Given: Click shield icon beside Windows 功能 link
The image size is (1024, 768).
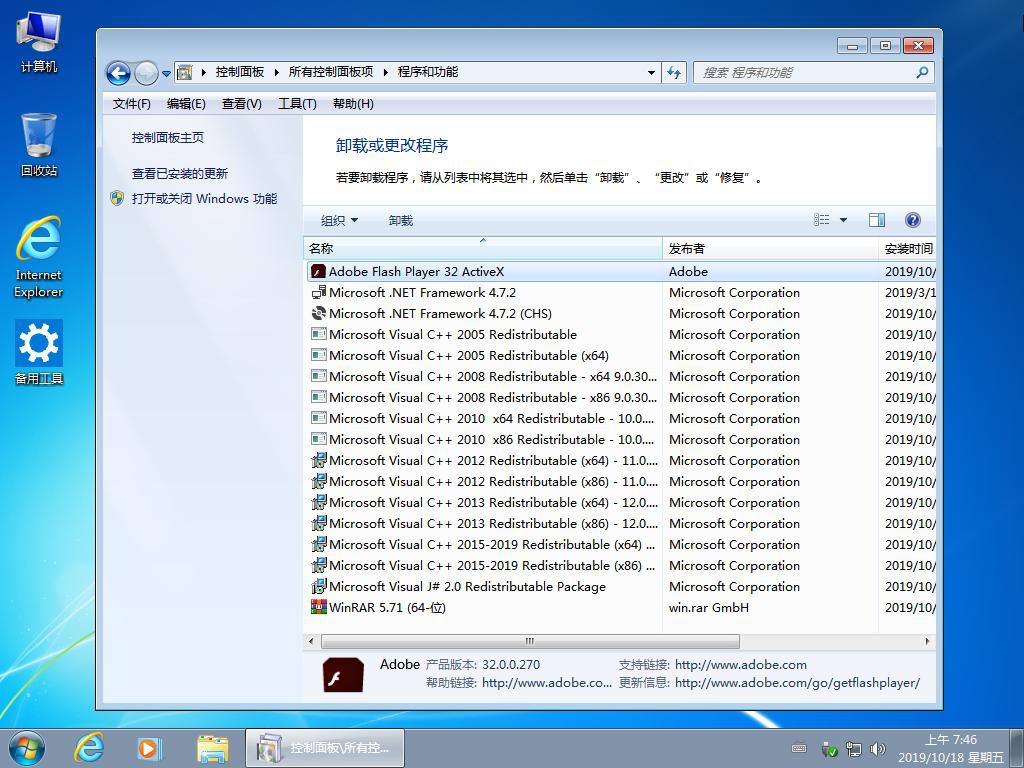Looking at the screenshot, I should point(118,199).
